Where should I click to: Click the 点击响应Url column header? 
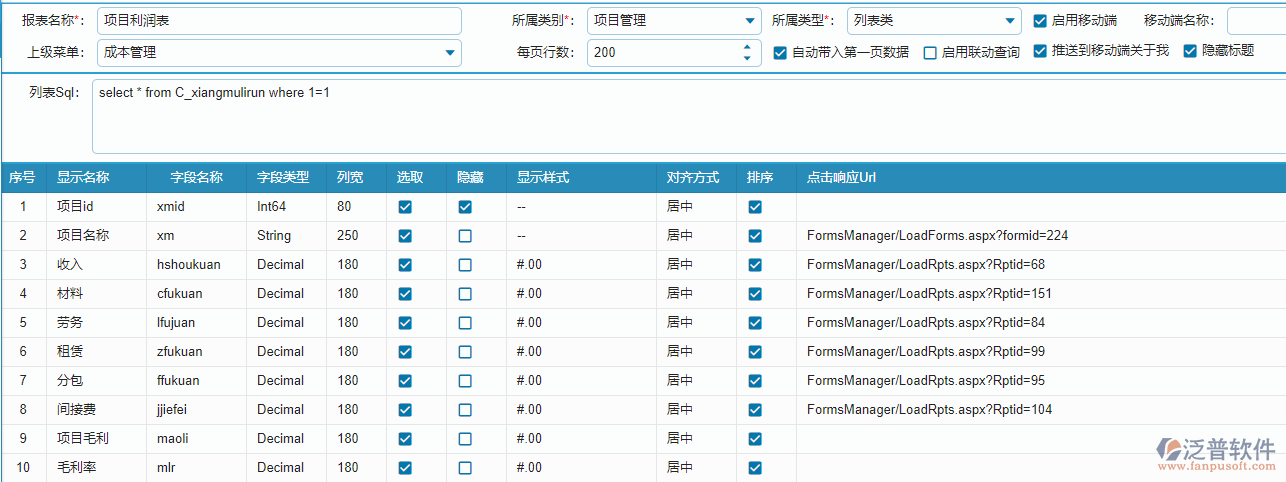(841, 178)
